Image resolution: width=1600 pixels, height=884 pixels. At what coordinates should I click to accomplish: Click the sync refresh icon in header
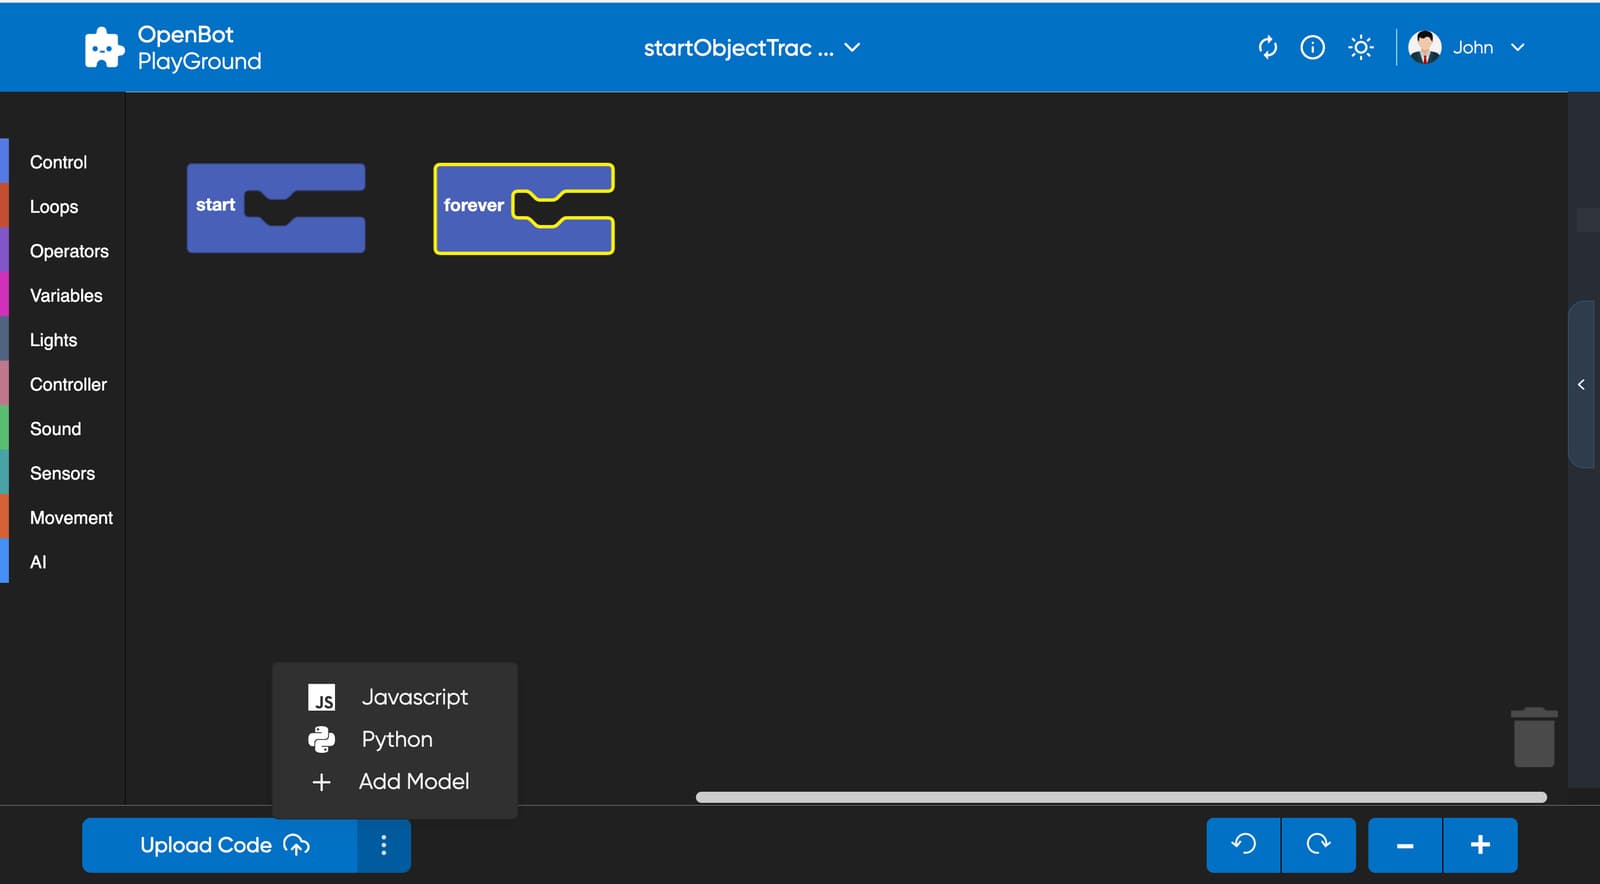1268,47
